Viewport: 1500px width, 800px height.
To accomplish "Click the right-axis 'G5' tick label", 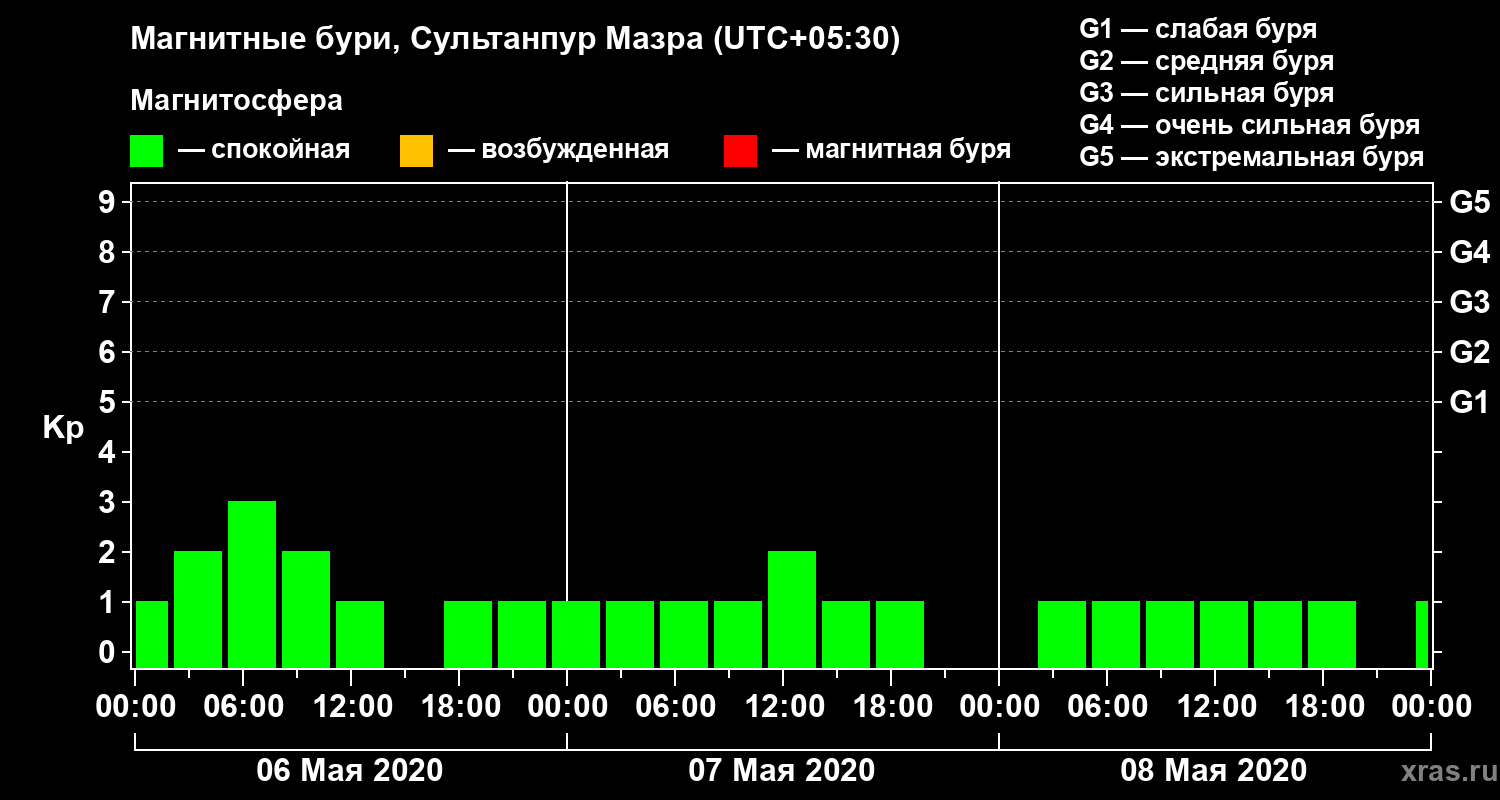I will [1470, 203].
